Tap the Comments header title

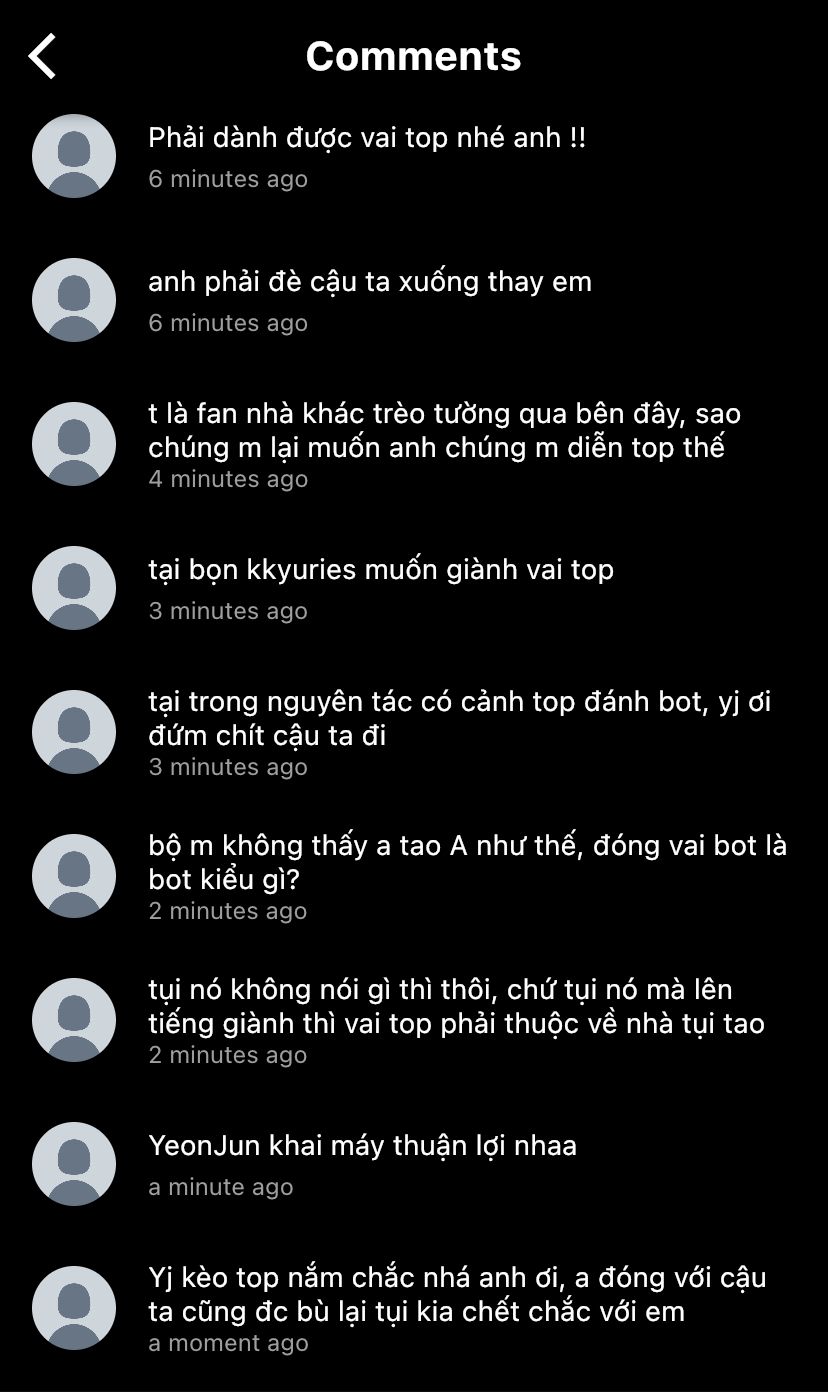coord(413,56)
